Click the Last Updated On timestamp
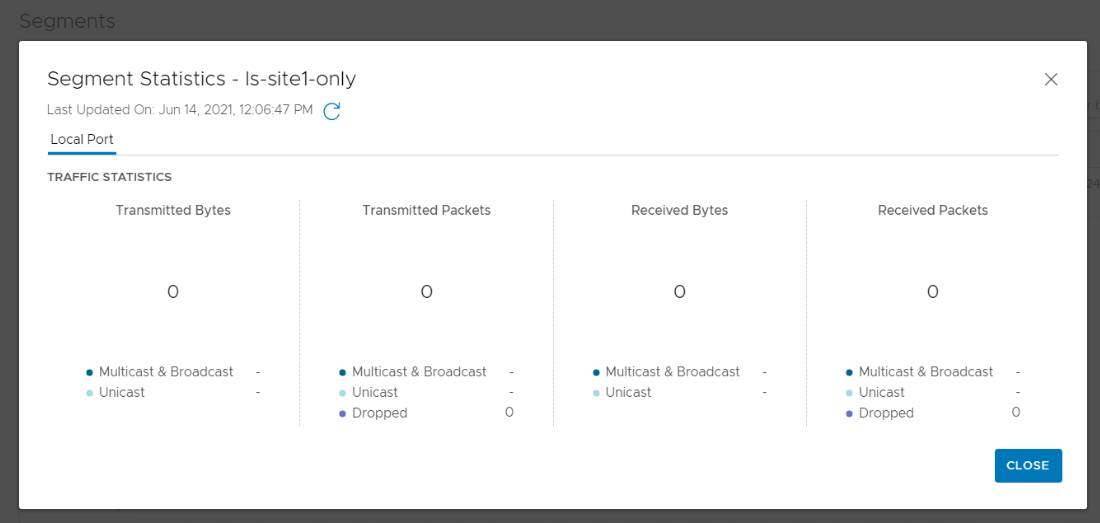 point(180,110)
